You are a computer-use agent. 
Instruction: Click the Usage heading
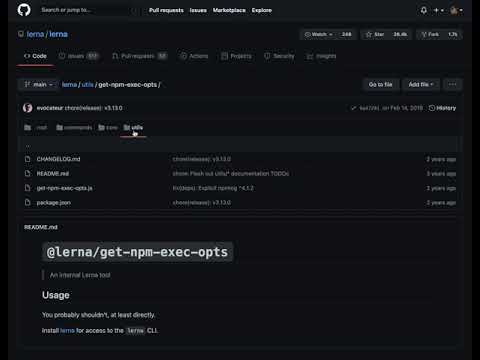(x=56, y=295)
